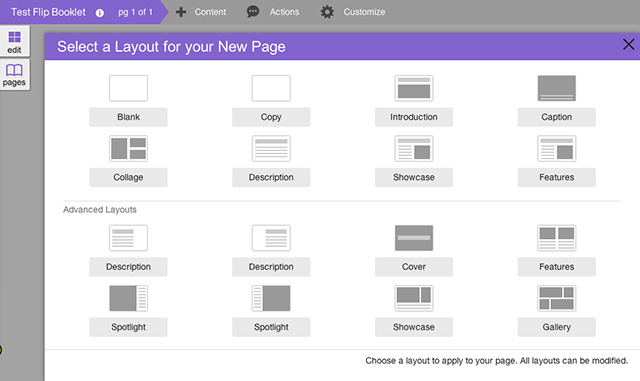The width and height of the screenshot is (640, 381).
Task: Click the Features button below Caption
Action: (x=557, y=178)
